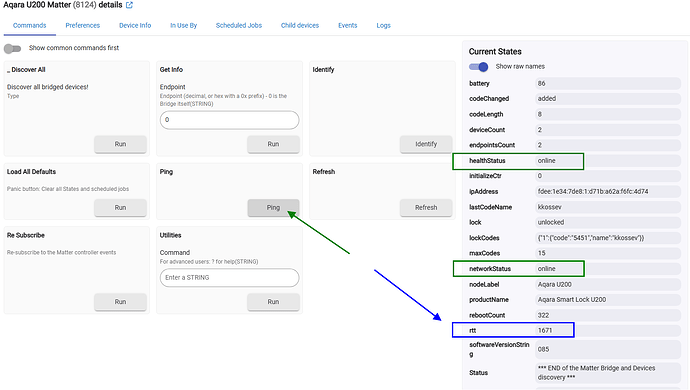
Task: Open the Logs tab
Action: tap(383, 26)
